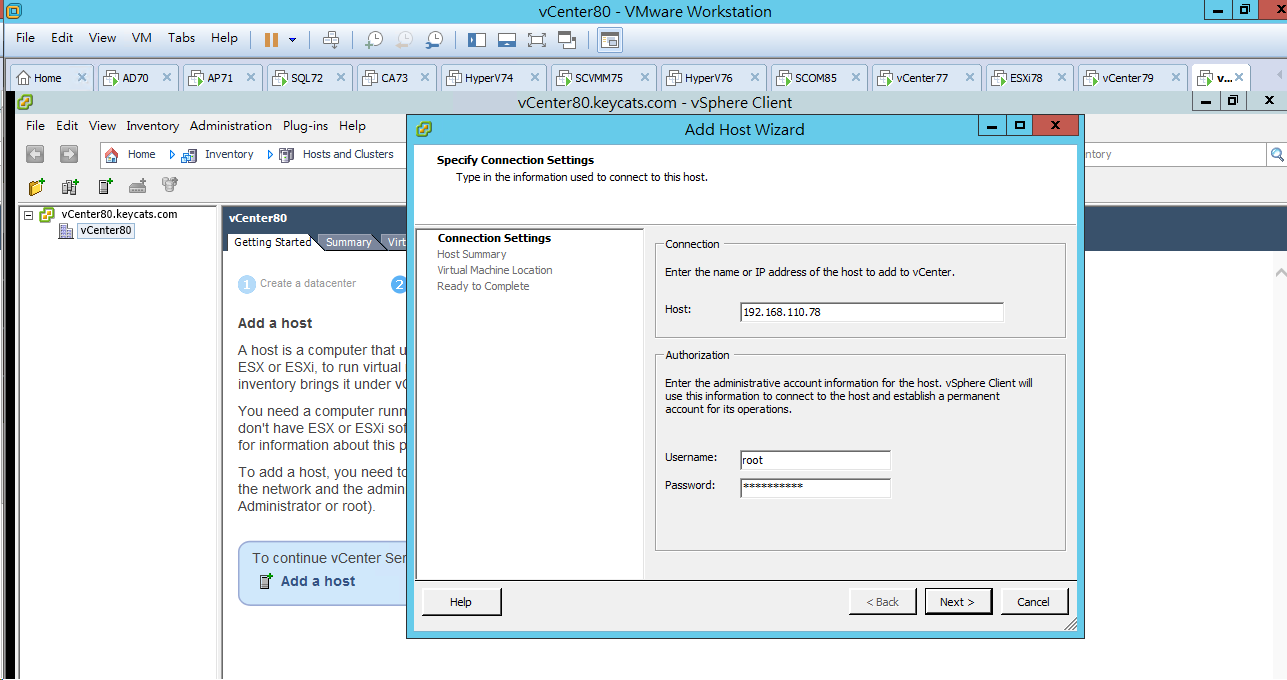Collapse the vCenter80.keycats.com tree node
The width and height of the screenshot is (1287, 680).
[x=28, y=215]
